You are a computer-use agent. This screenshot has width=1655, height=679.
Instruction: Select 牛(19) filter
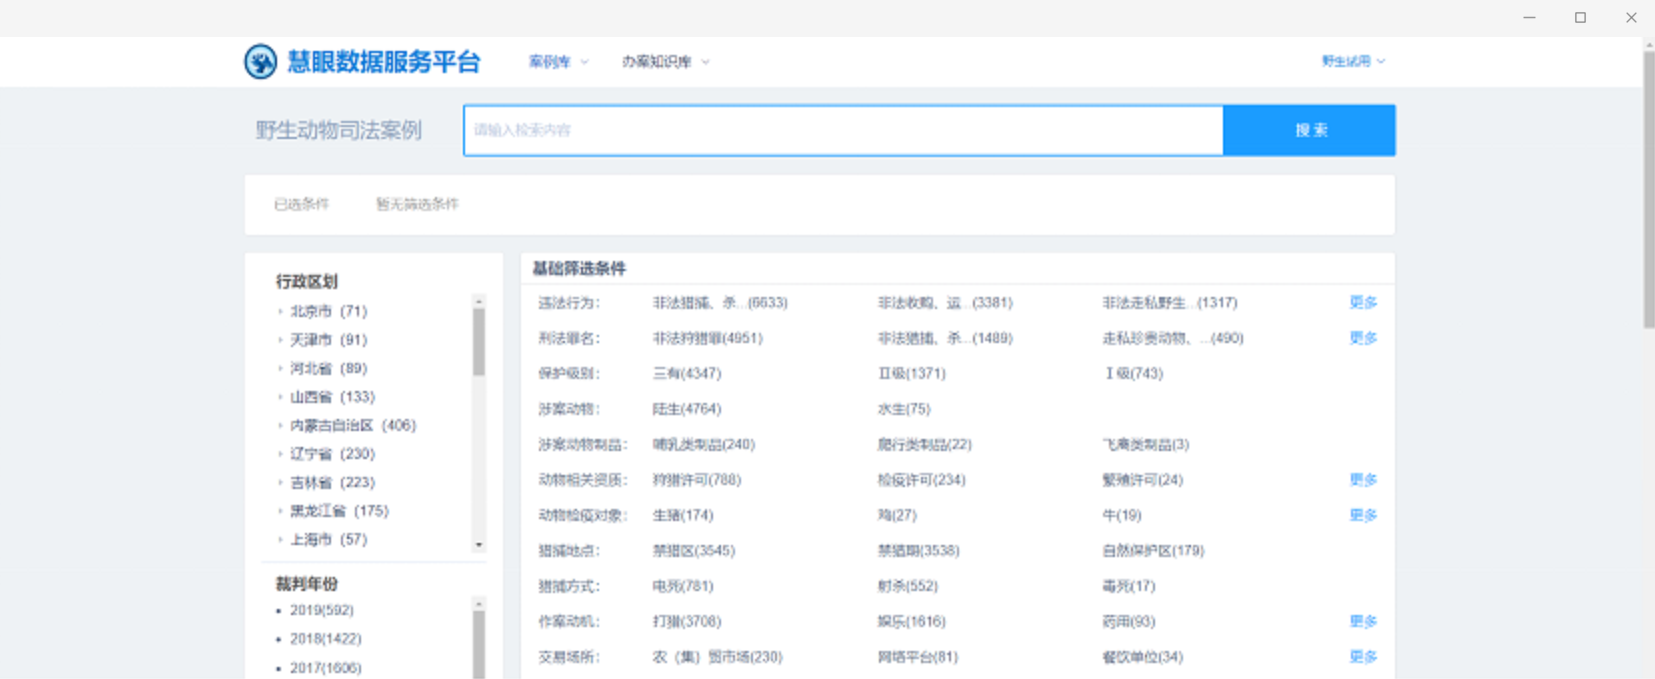1122,515
